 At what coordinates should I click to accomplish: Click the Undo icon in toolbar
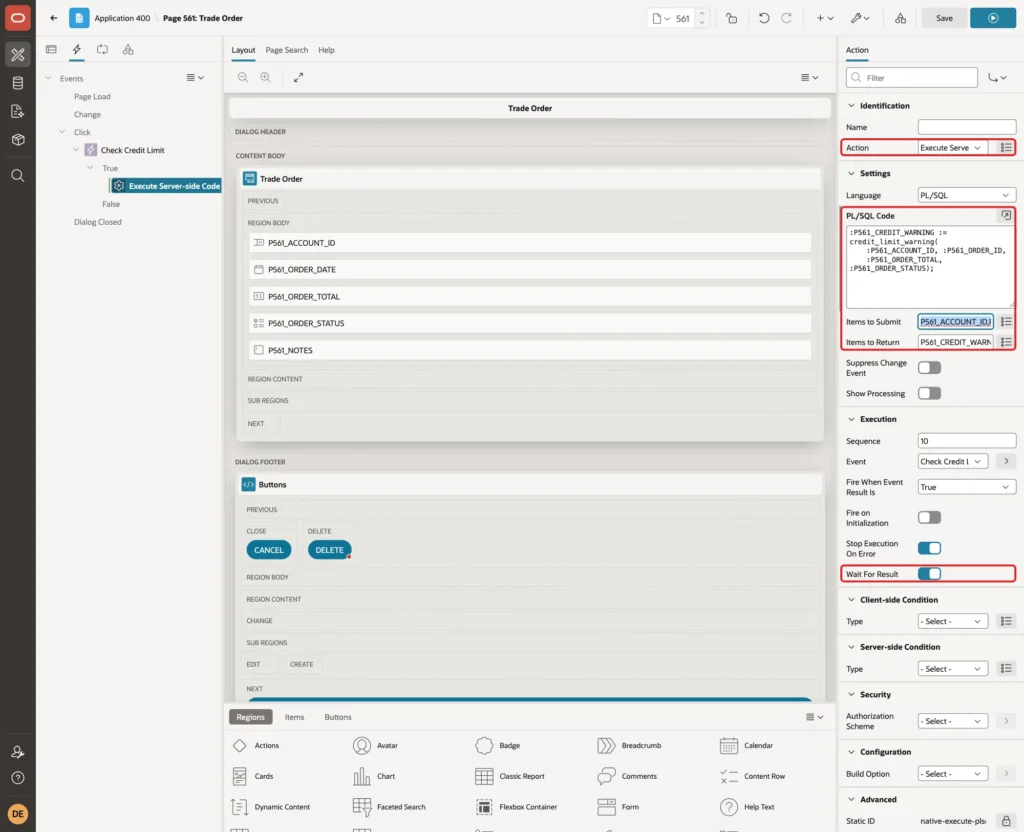(763, 18)
